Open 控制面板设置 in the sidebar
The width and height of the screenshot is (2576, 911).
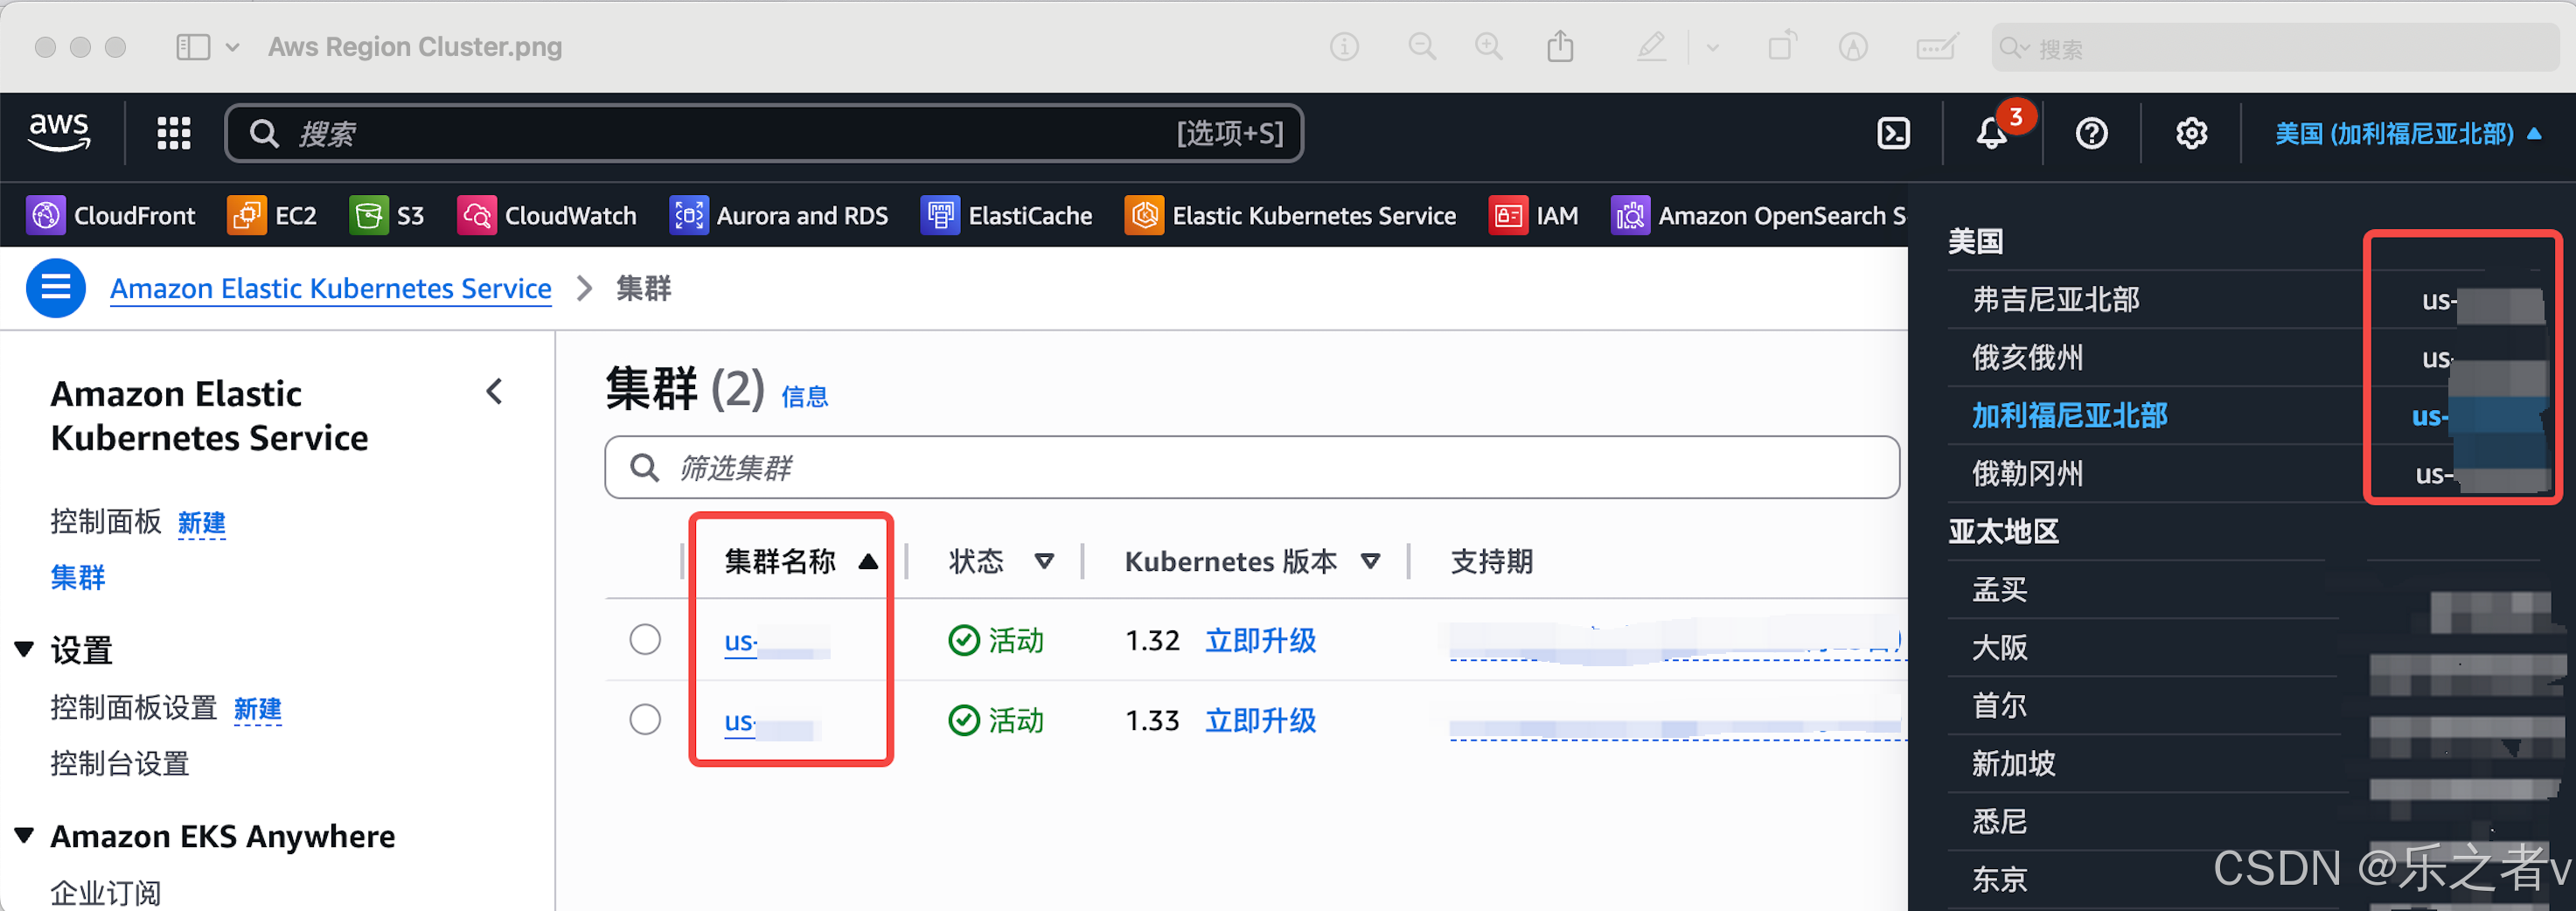point(133,707)
